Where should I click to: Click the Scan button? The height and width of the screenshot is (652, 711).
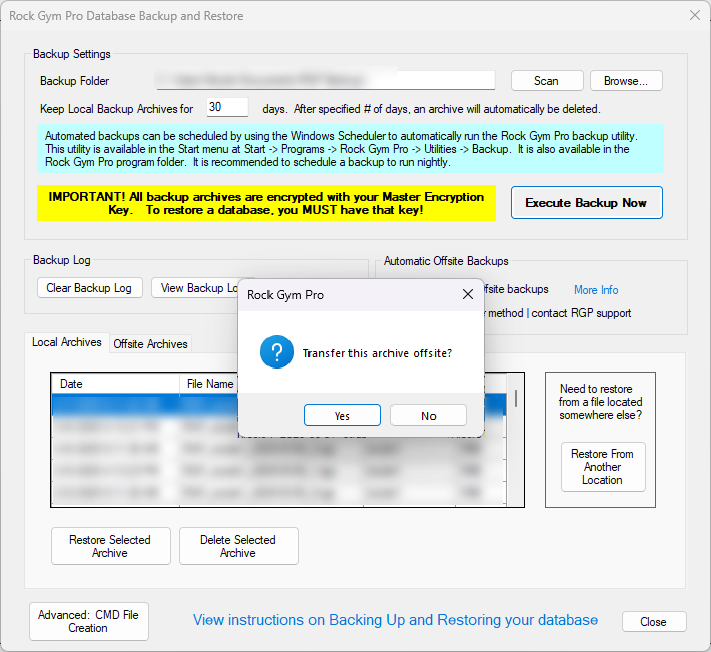(547, 81)
